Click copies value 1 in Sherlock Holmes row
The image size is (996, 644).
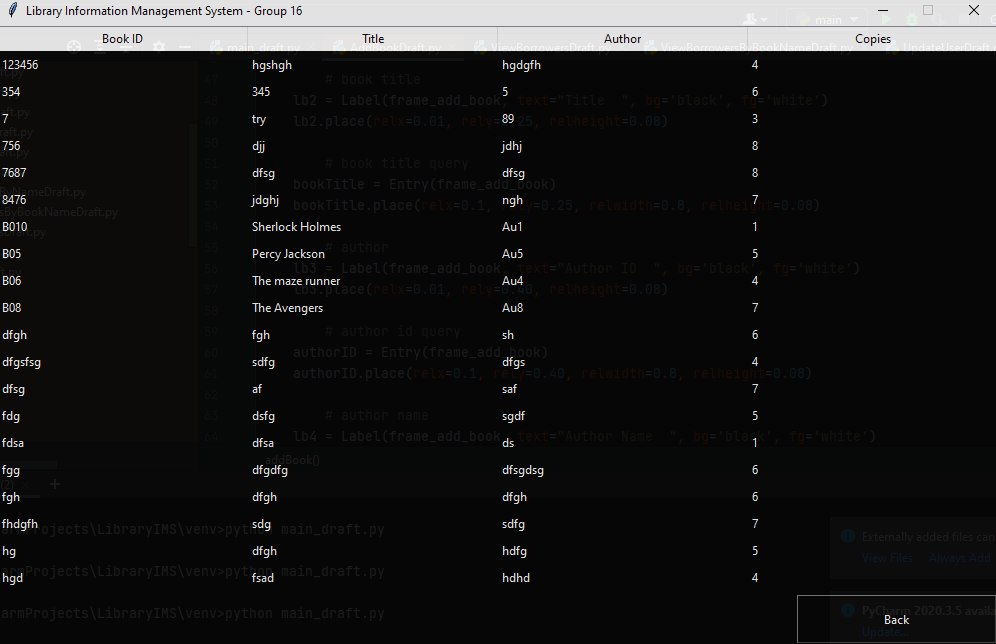(755, 227)
